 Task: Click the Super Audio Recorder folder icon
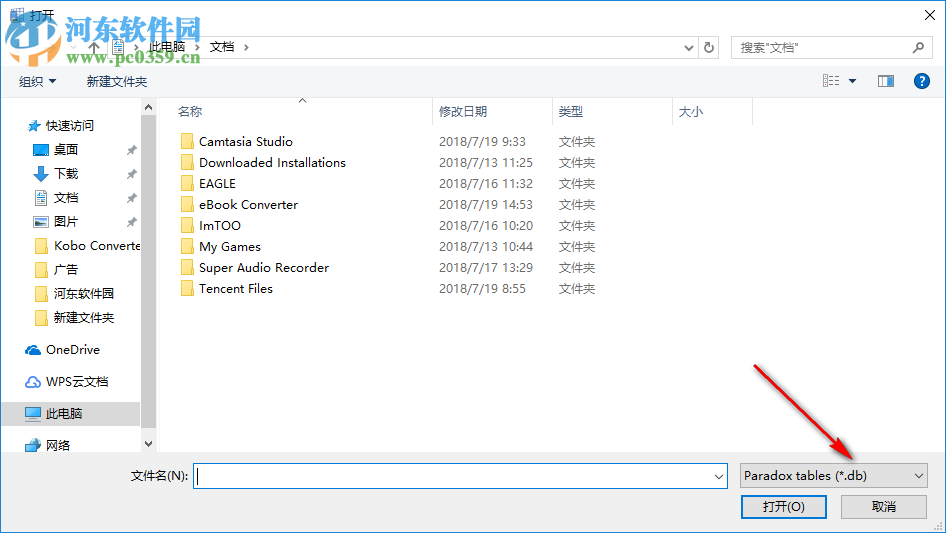[187, 267]
